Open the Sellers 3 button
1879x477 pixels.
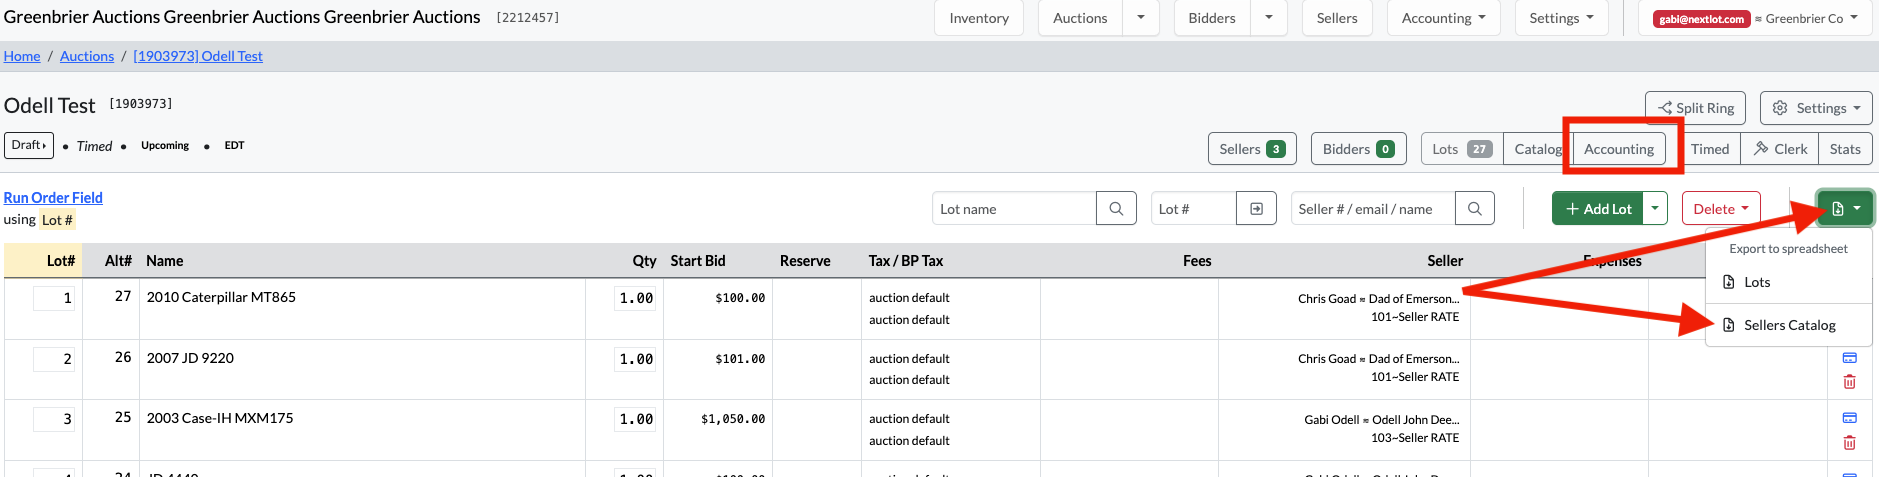(x=1252, y=149)
